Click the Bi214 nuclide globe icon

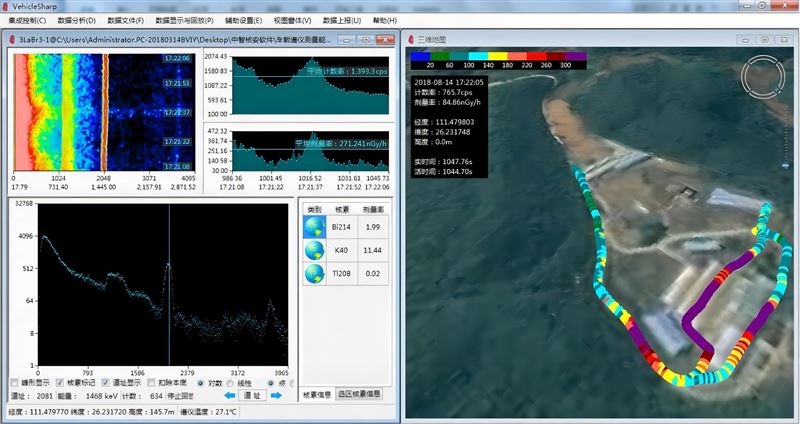[315, 227]
